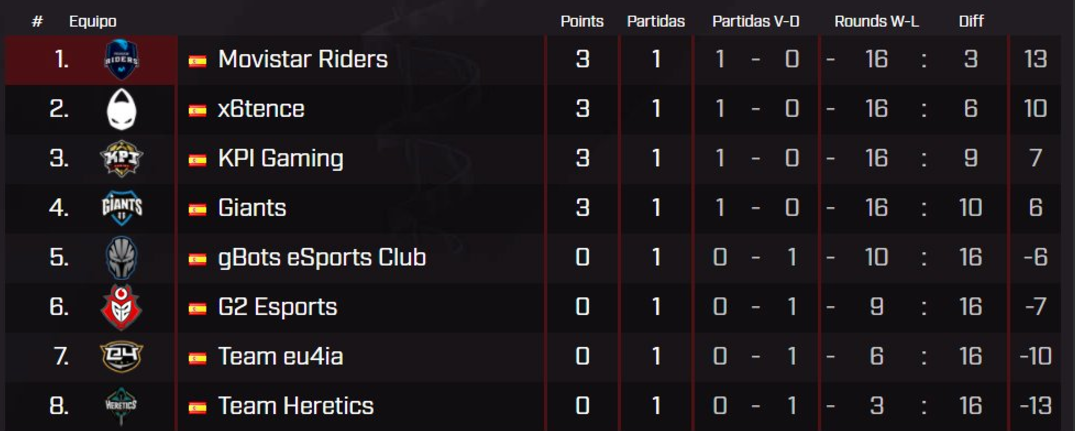
Task: Open the KPI Gaming team link
Action: click(x=281, y=159)
